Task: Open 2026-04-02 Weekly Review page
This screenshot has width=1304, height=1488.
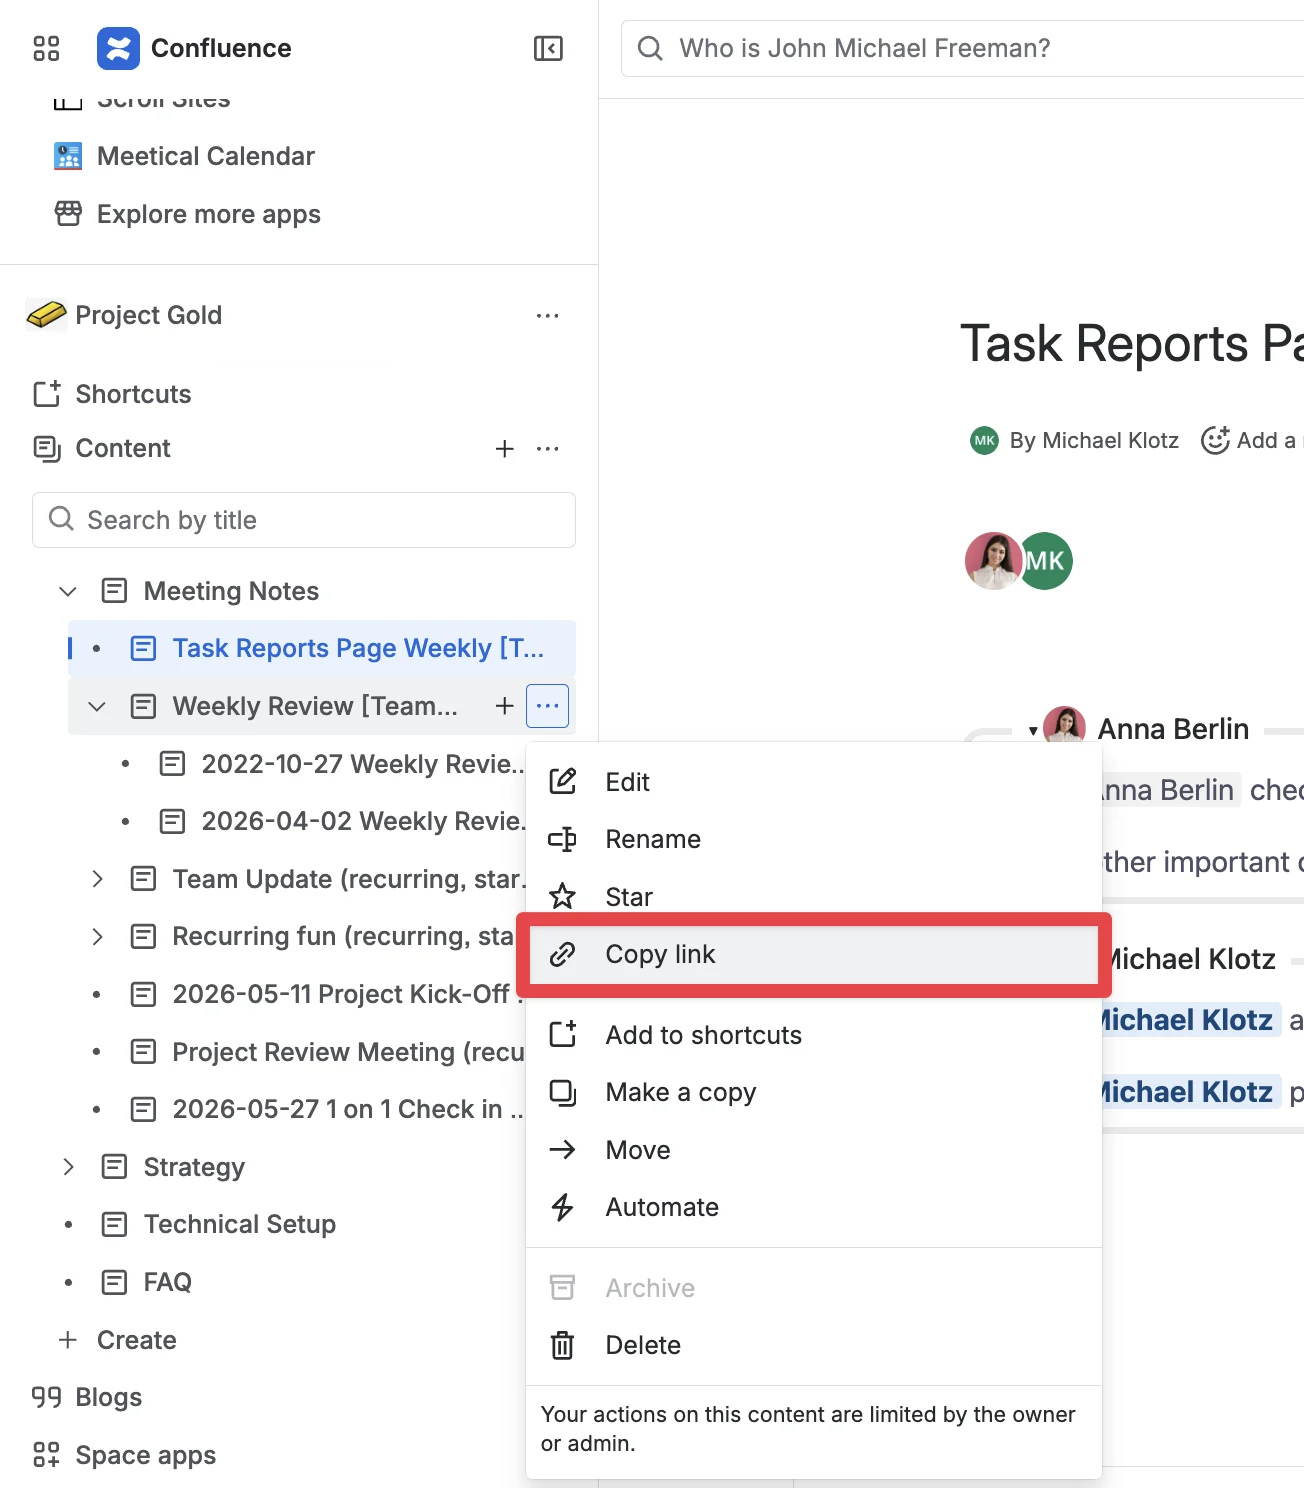Action: coord(362,821)
